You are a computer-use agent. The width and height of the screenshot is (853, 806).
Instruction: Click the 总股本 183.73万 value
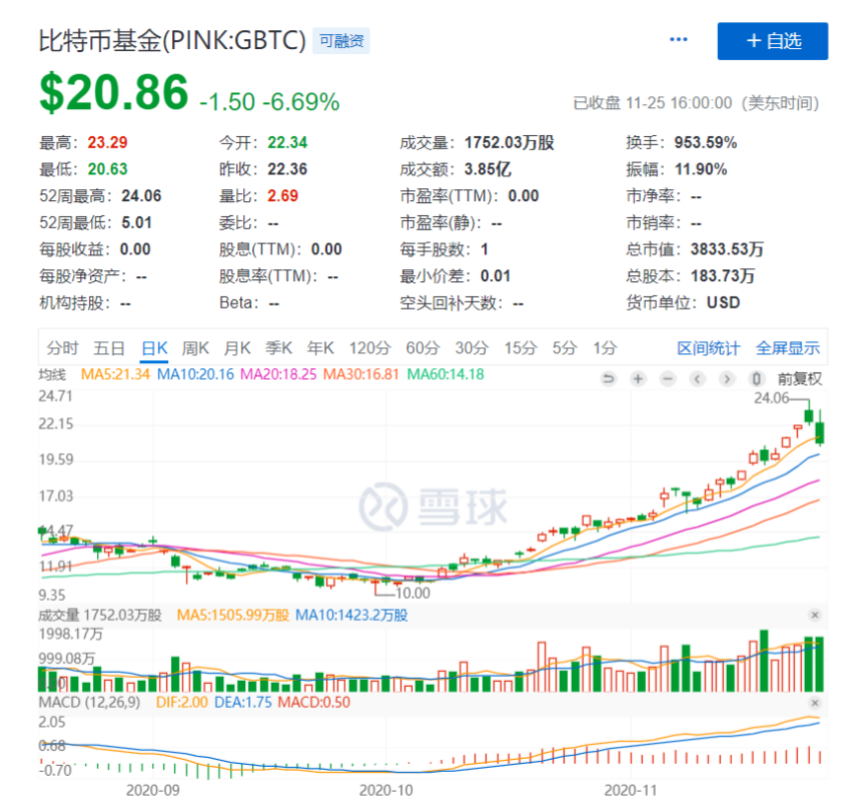(x=722, y=276)
